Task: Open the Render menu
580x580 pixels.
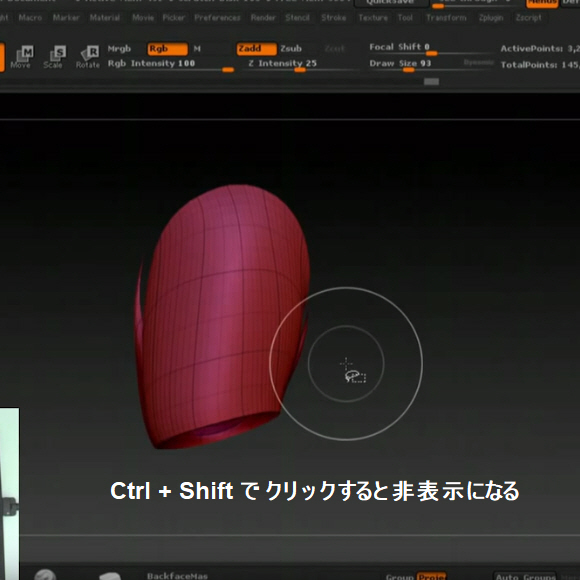Action: click(x=263, y=17)
